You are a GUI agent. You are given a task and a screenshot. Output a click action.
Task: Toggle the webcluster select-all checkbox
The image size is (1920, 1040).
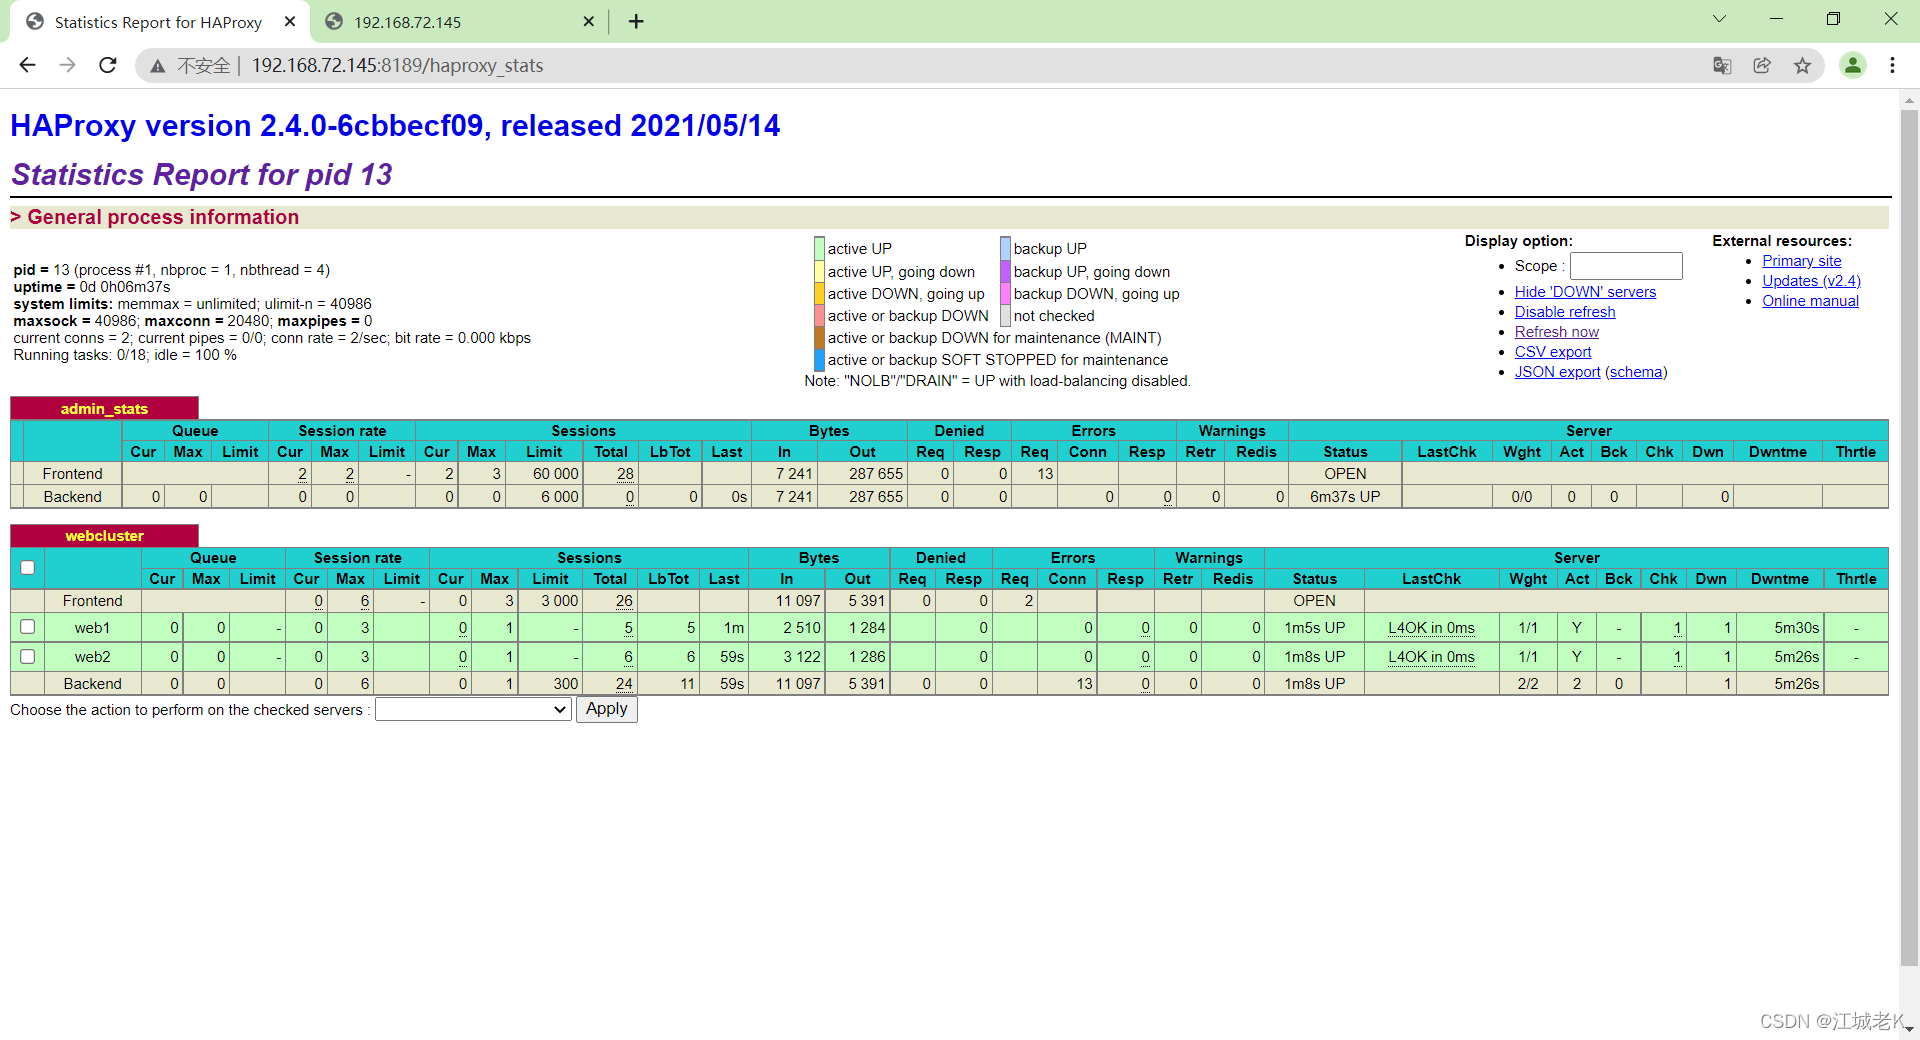(x=28, y=568)
